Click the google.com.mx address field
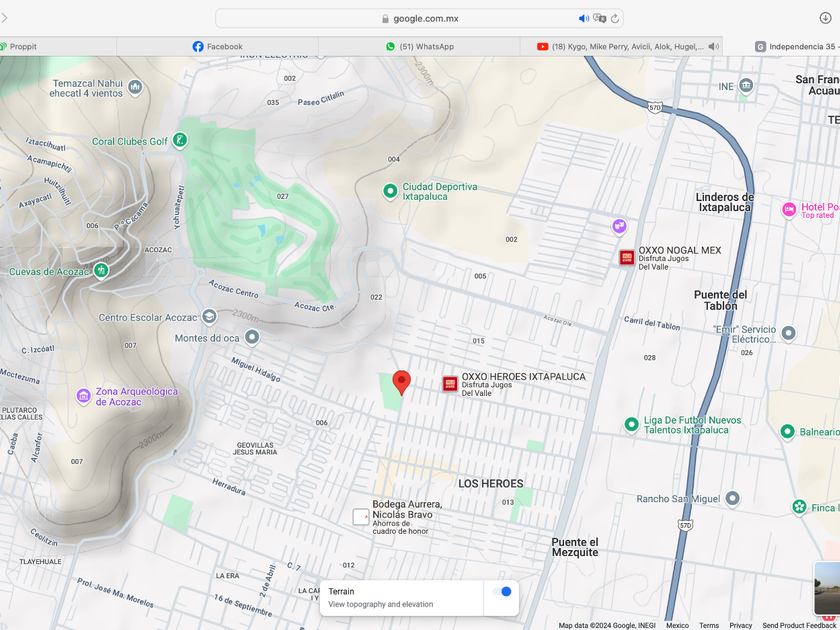The height and width of the screenshot is (630, 840). (419, 19)
